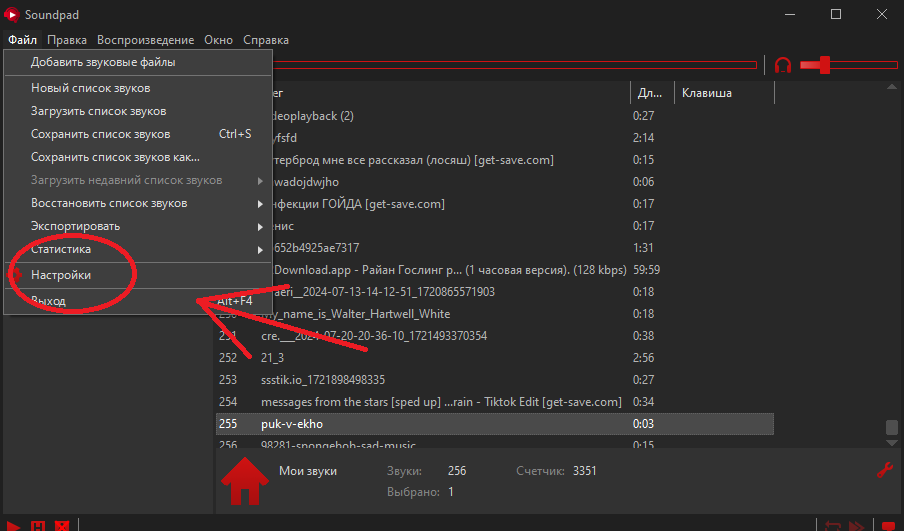904x531 pixels.
Task: Open the Окно menu
Action: tap(219, 40)
